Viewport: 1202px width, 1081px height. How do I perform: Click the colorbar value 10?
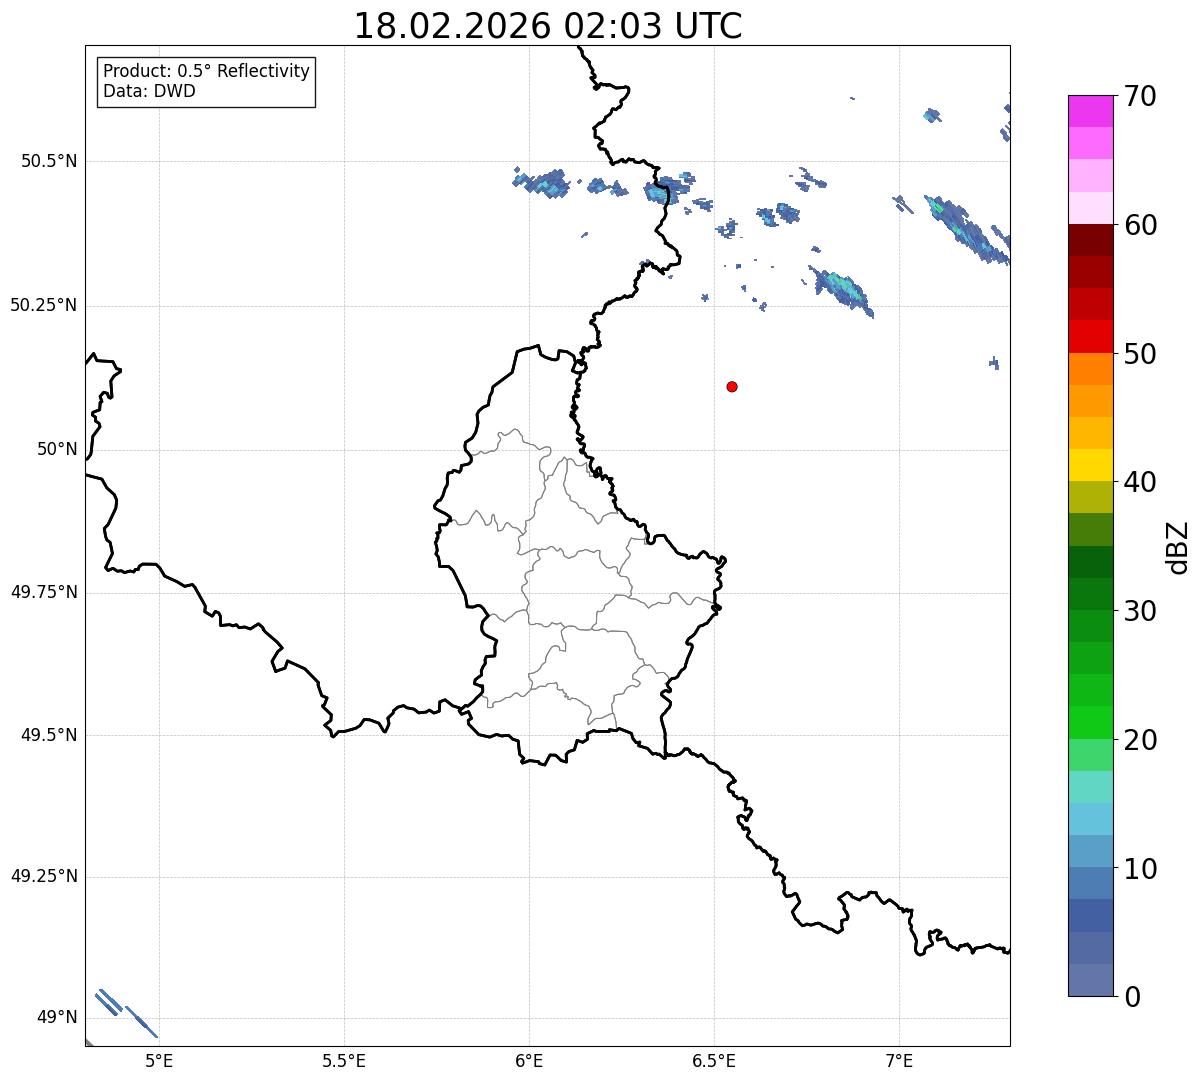pyautogui.click(x=1140, y=869)
